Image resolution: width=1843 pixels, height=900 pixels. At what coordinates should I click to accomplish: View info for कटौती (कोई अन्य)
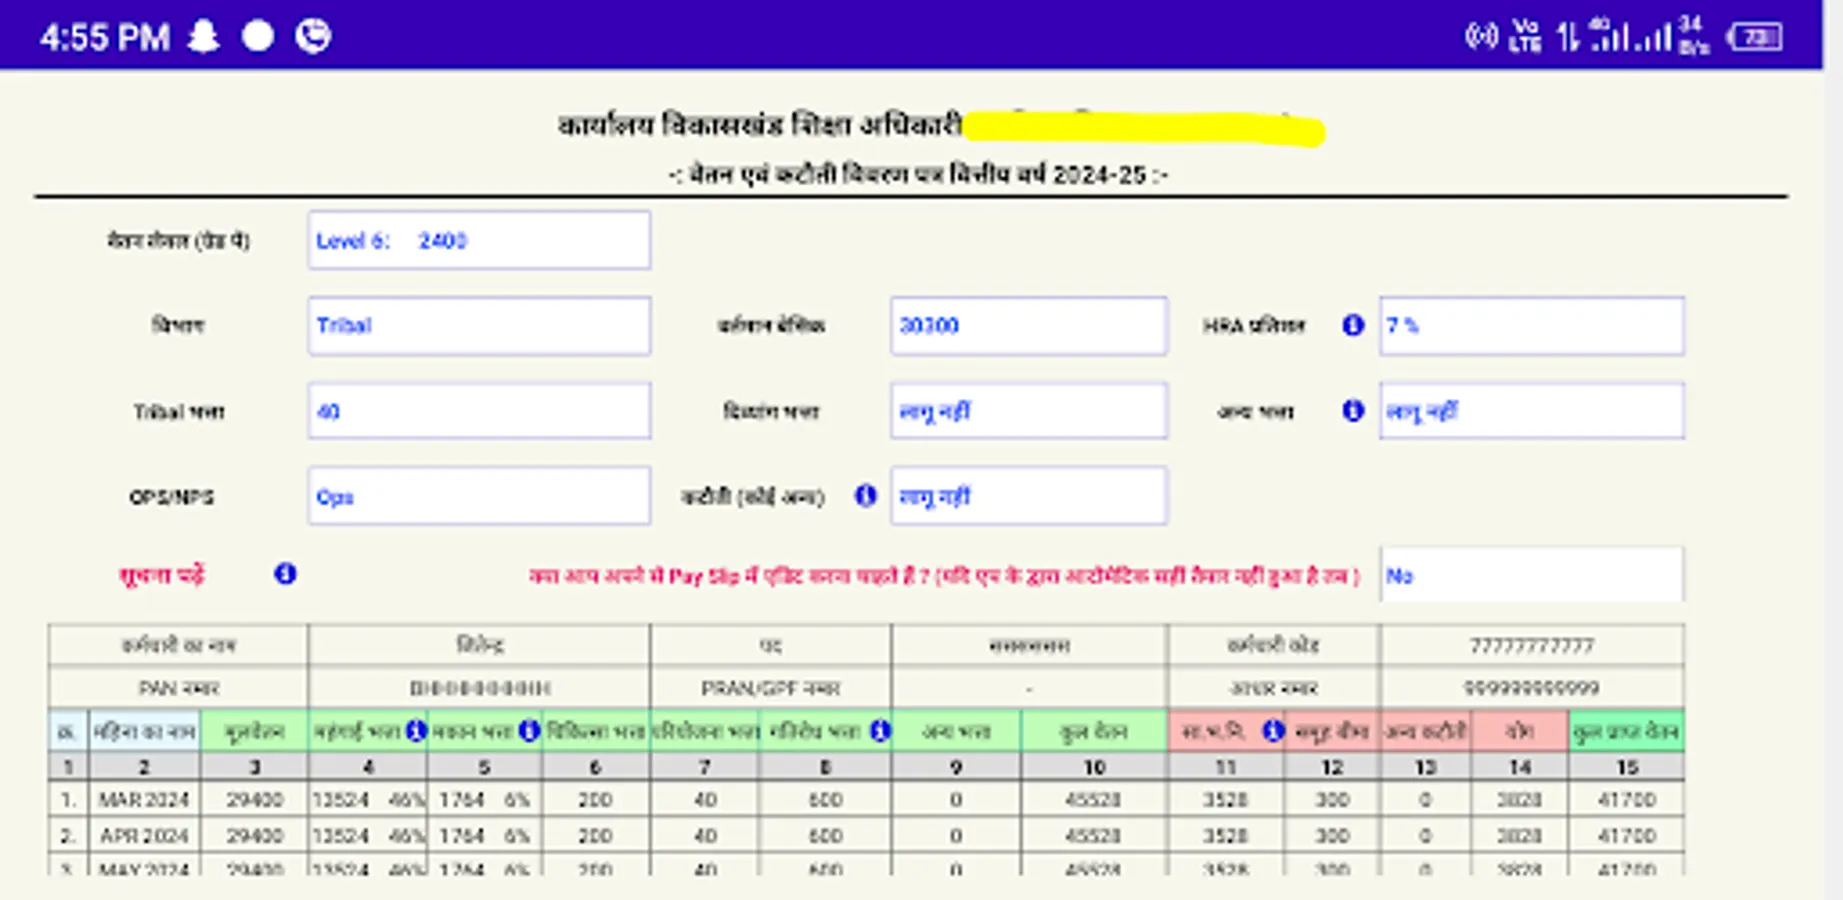(x=867, y=496)
